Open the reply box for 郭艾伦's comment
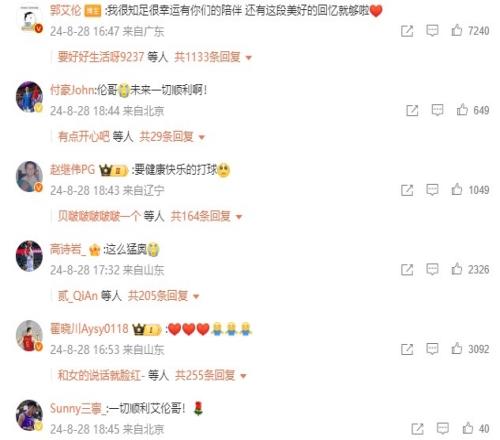 [x=432, y=31]
